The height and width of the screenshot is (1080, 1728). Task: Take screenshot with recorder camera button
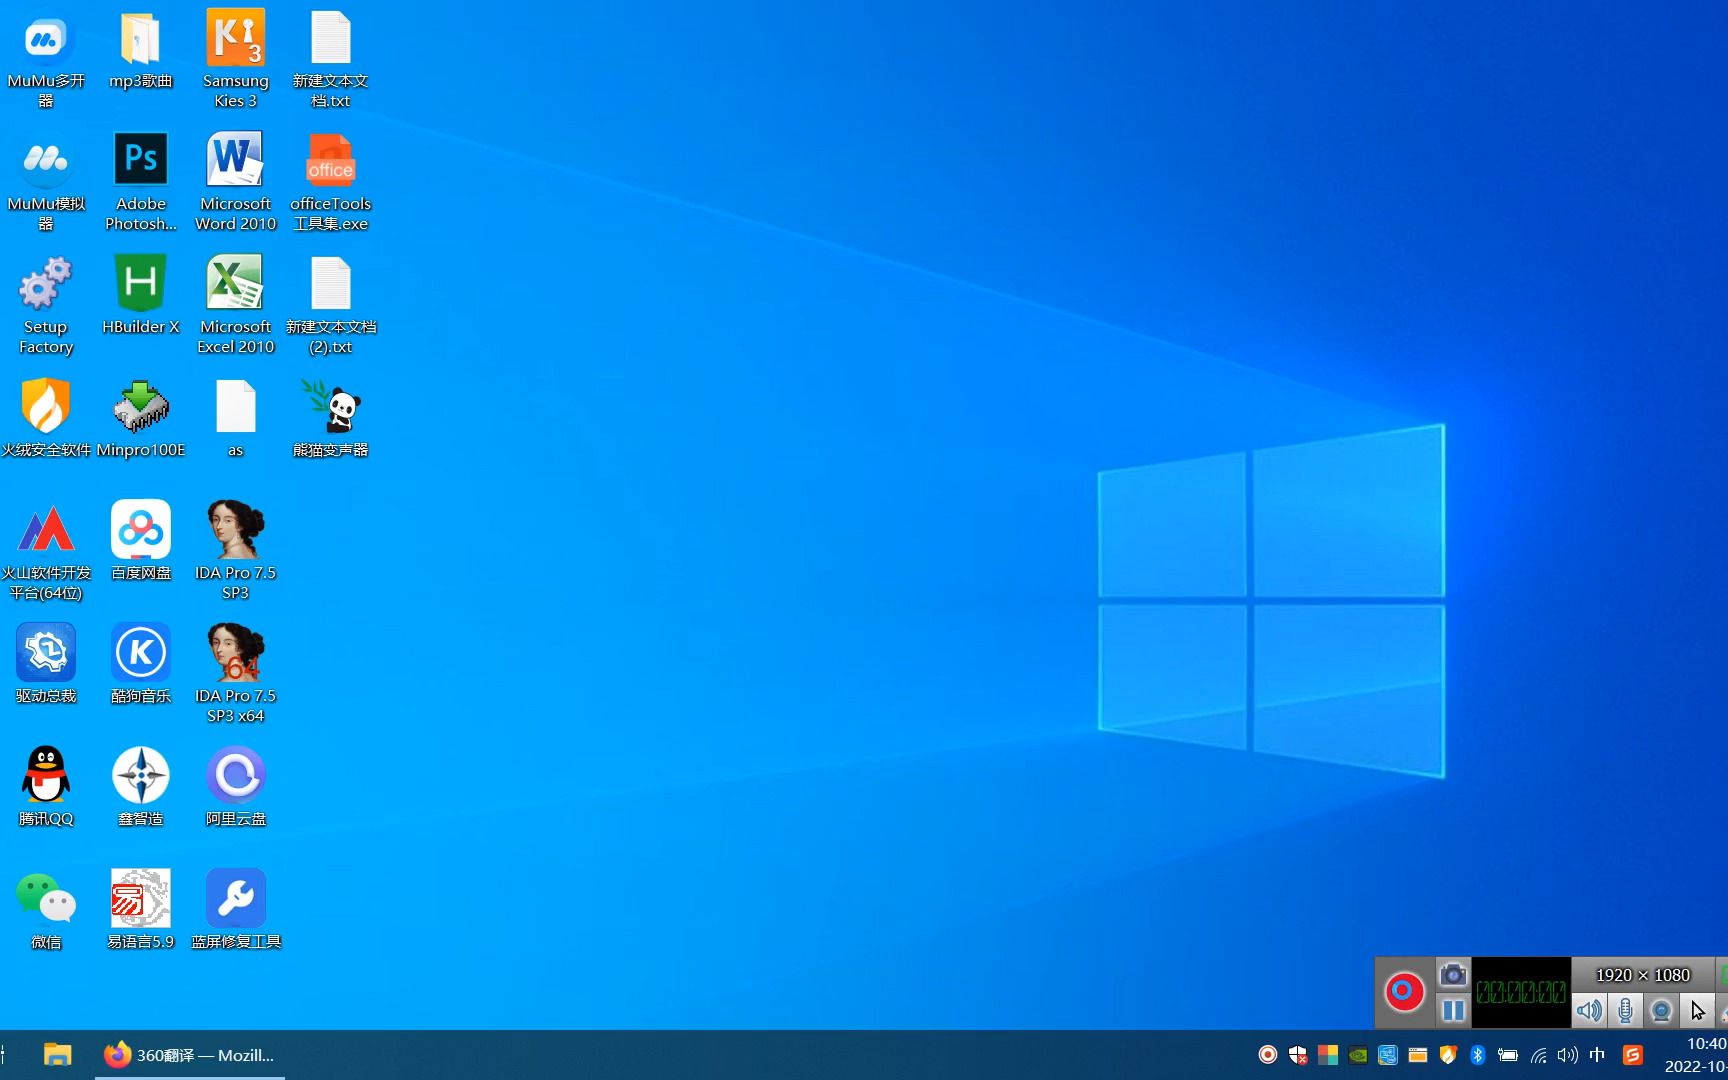1453,974
